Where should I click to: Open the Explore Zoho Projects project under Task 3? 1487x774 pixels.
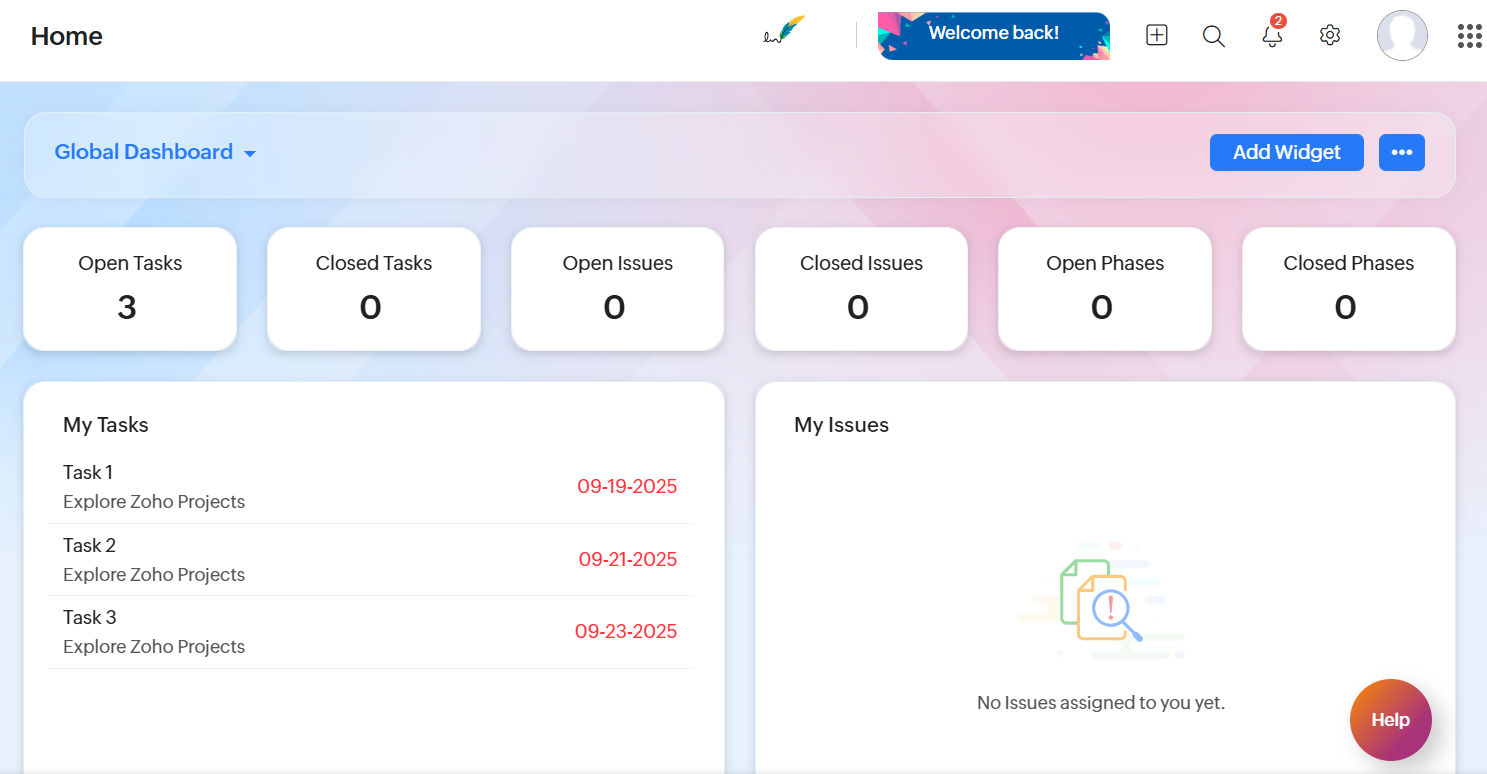pyautogui.click(x=153, y=646)
